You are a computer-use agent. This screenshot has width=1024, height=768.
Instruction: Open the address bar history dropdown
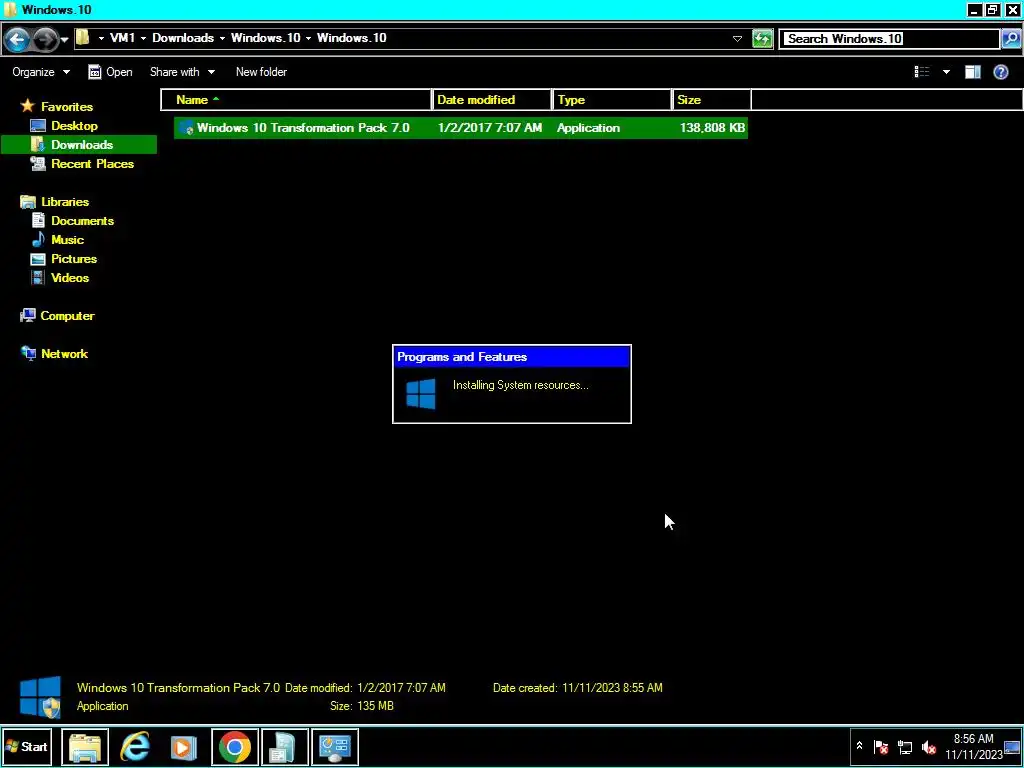(737, 39)
